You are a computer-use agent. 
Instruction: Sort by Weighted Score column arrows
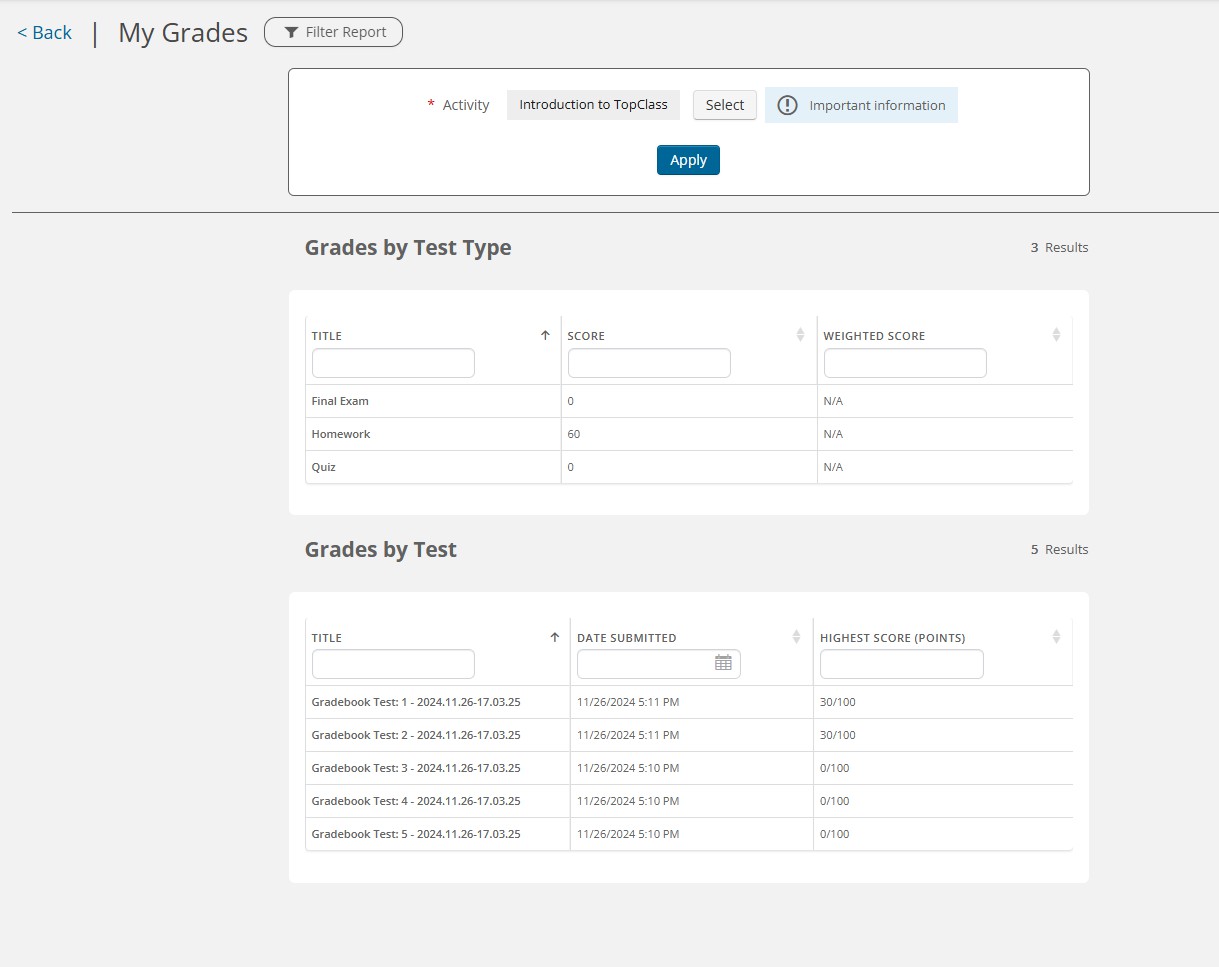[1056, 335]
